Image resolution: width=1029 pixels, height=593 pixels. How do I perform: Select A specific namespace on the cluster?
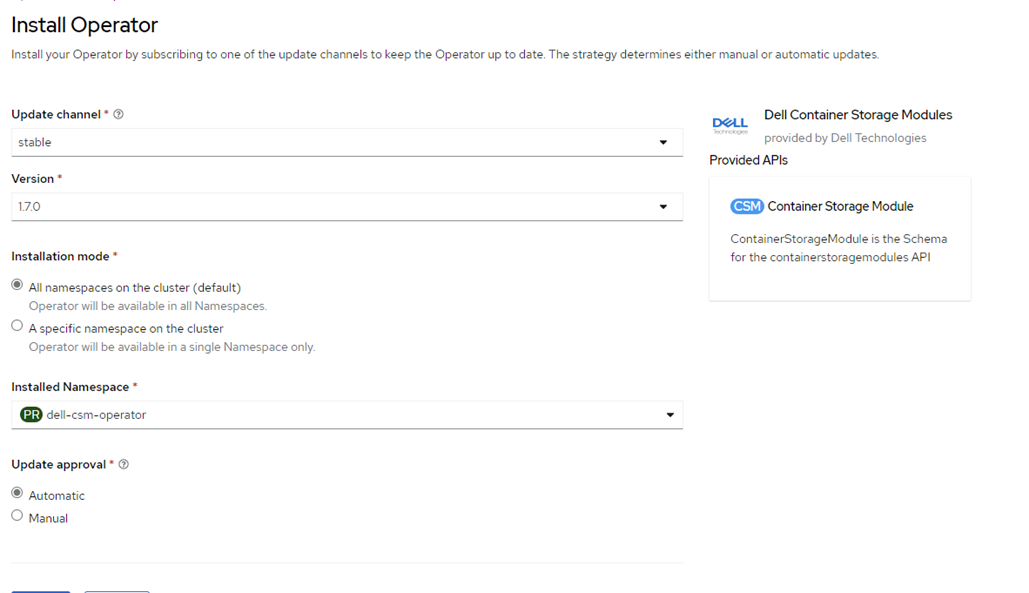click(x=17, y=325)
